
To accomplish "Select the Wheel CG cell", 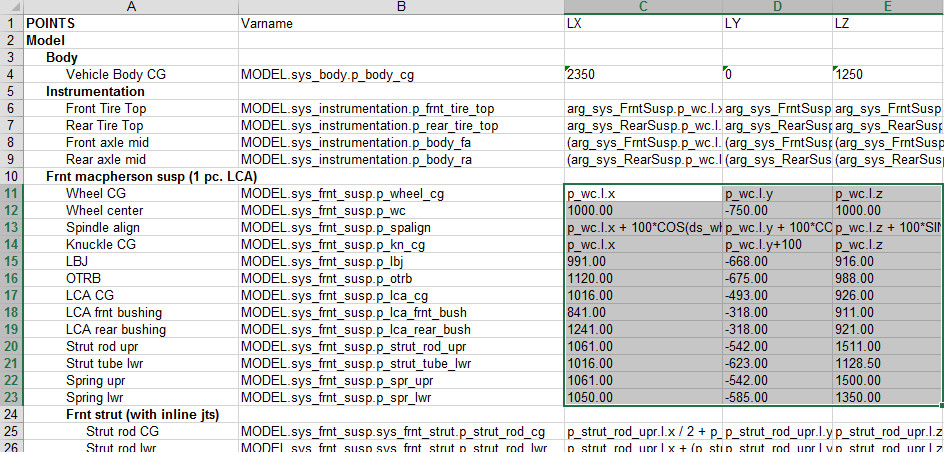I will coord(131,194).
